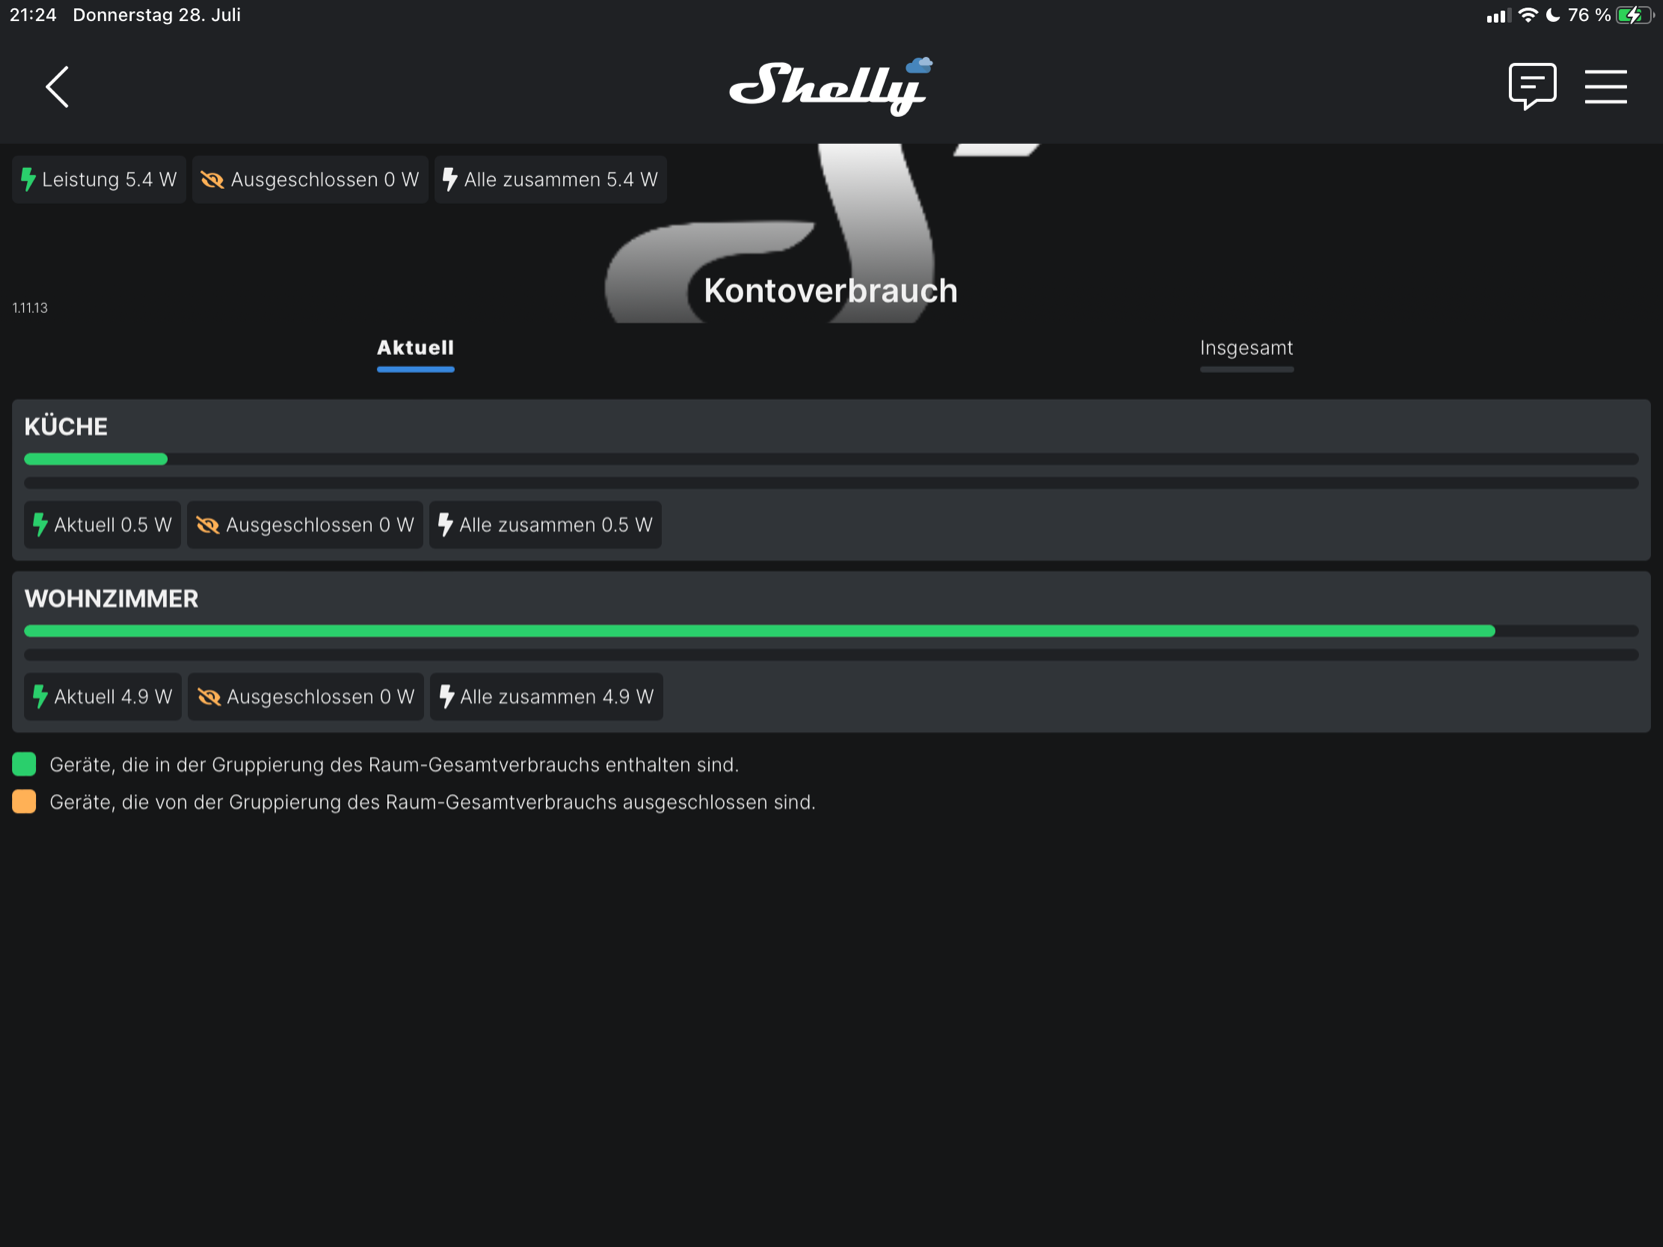
Task: Tap the green bolt next to Leistung 5.4 W
Action: (28, 180)
